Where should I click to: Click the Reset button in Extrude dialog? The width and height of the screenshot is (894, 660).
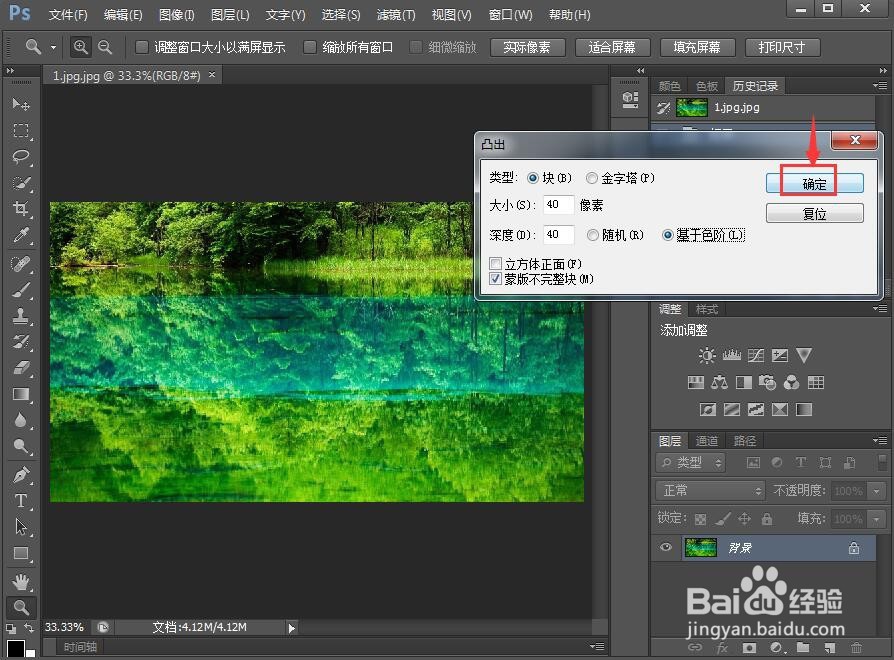[x=814, y=214]
